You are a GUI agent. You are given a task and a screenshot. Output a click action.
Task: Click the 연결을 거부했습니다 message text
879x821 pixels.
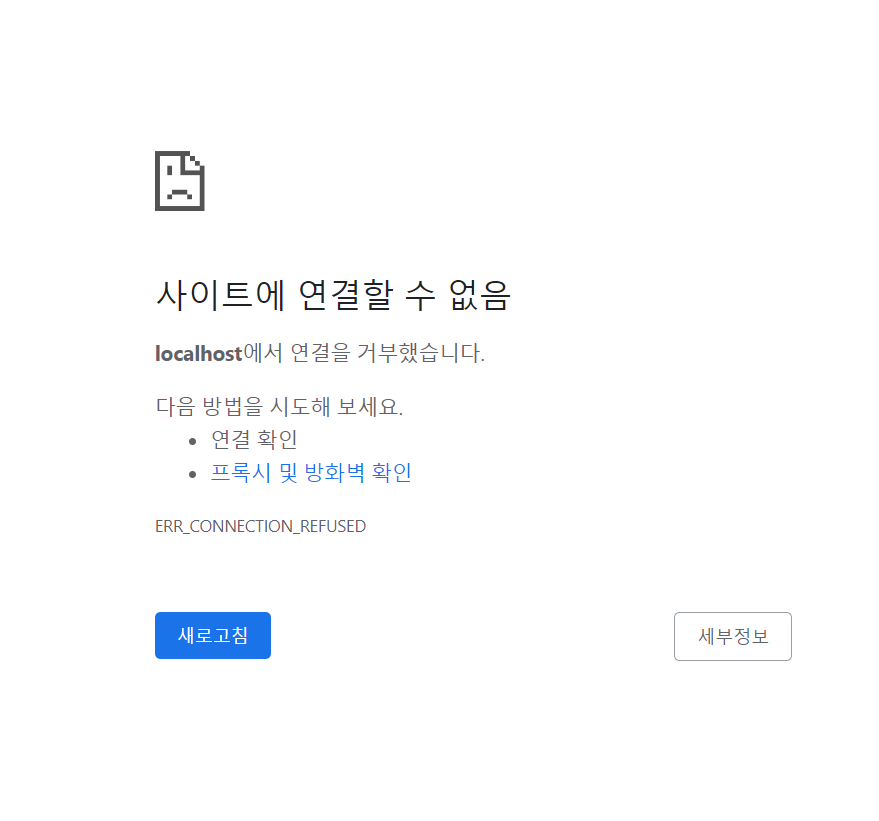pos(387,353)
